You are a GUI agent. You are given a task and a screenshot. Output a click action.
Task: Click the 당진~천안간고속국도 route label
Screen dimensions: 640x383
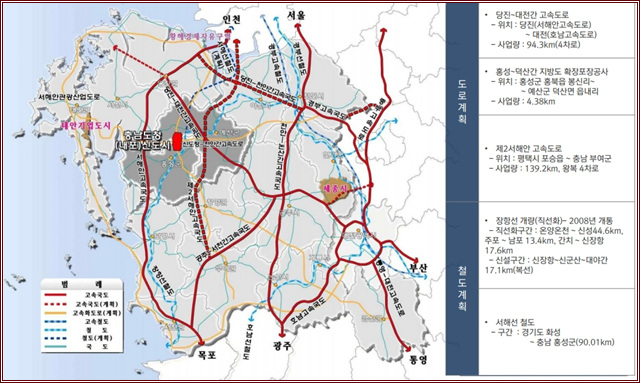pyautogui.click(x=267, y=88)
